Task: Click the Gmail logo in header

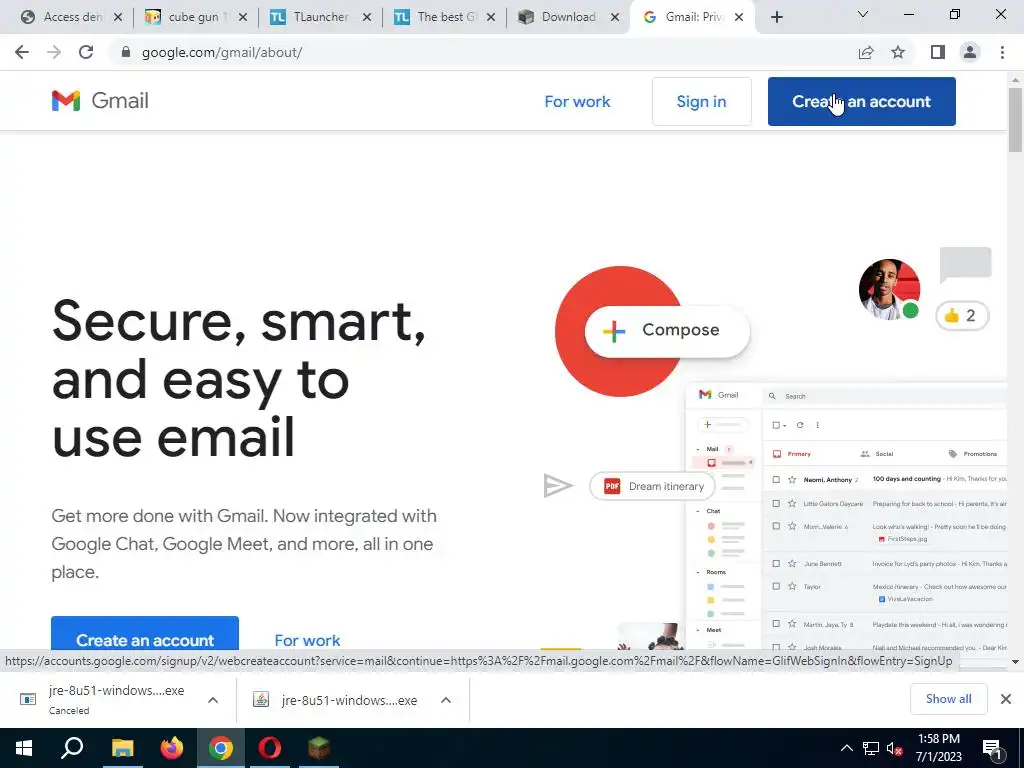Action: coord(100,101)
